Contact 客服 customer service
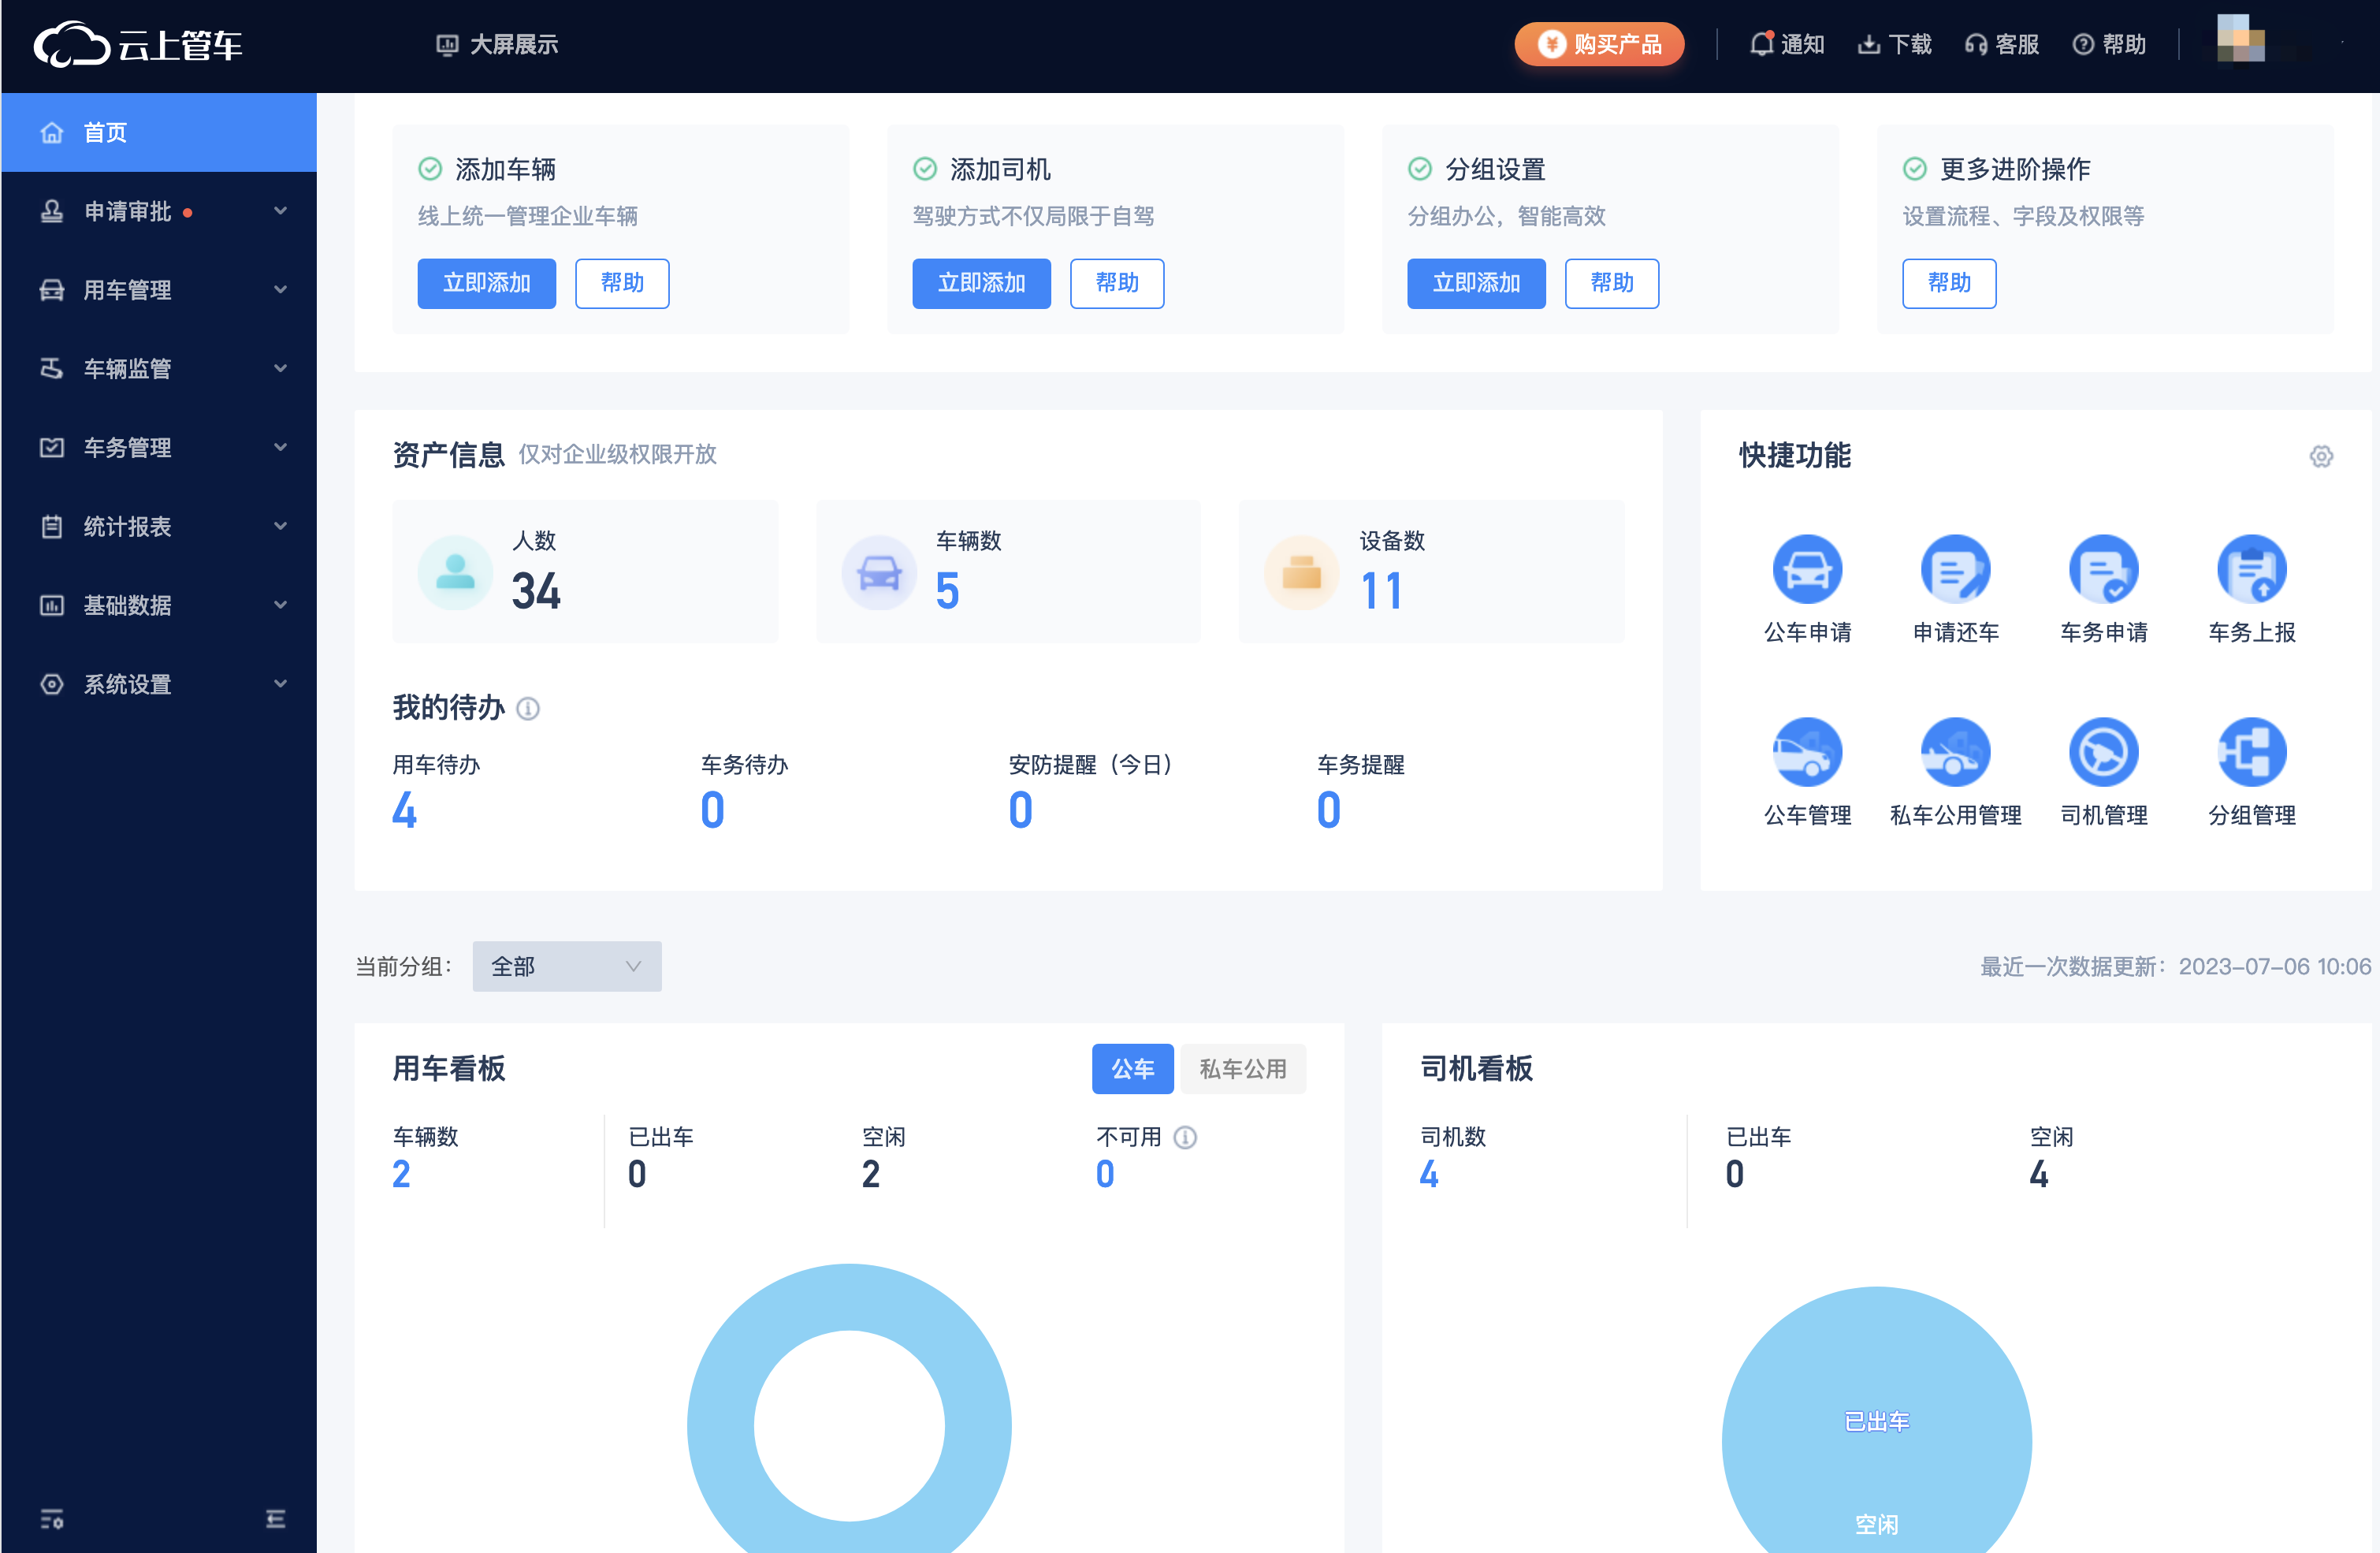Screen dimensions: 2380x1553 point(2001,44)
